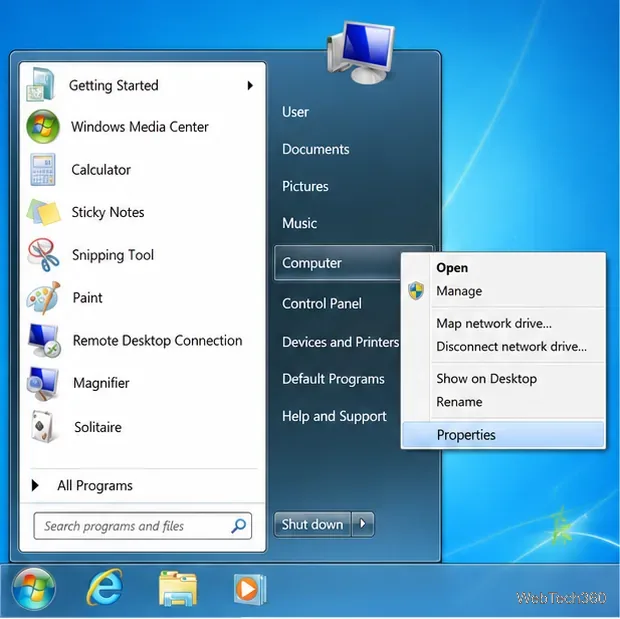The width and height of the screenshot is (620, 619).
Task: Launch Windows Media Center icon
Action: 43,127
